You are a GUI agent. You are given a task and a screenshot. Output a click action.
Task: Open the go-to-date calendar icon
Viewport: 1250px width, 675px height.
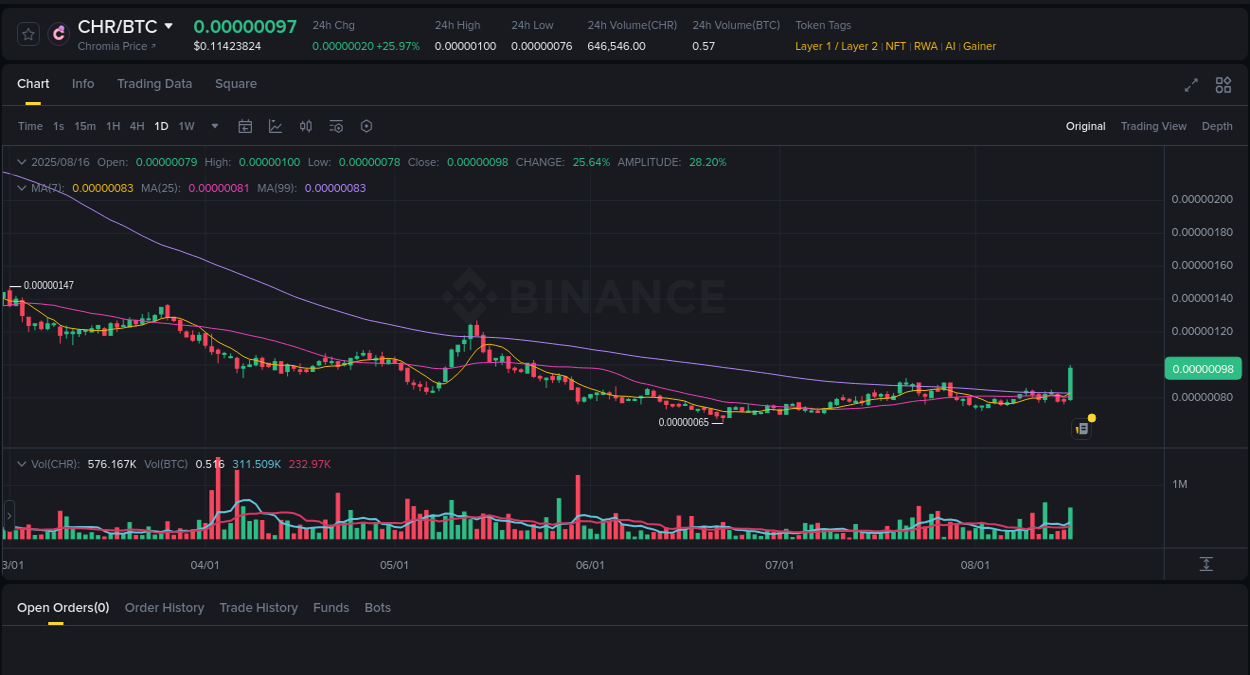245,126
